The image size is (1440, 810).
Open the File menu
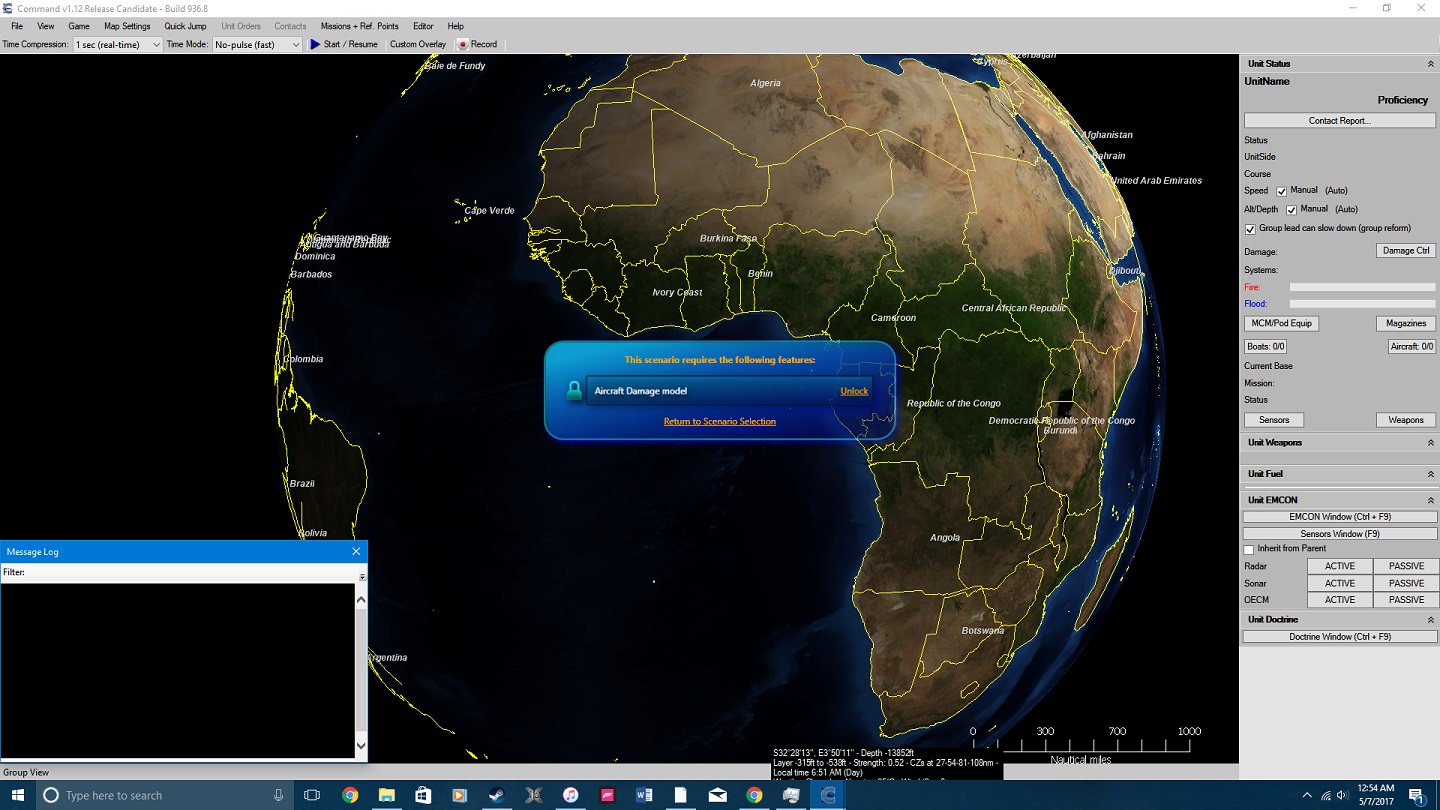pos(17,26)
